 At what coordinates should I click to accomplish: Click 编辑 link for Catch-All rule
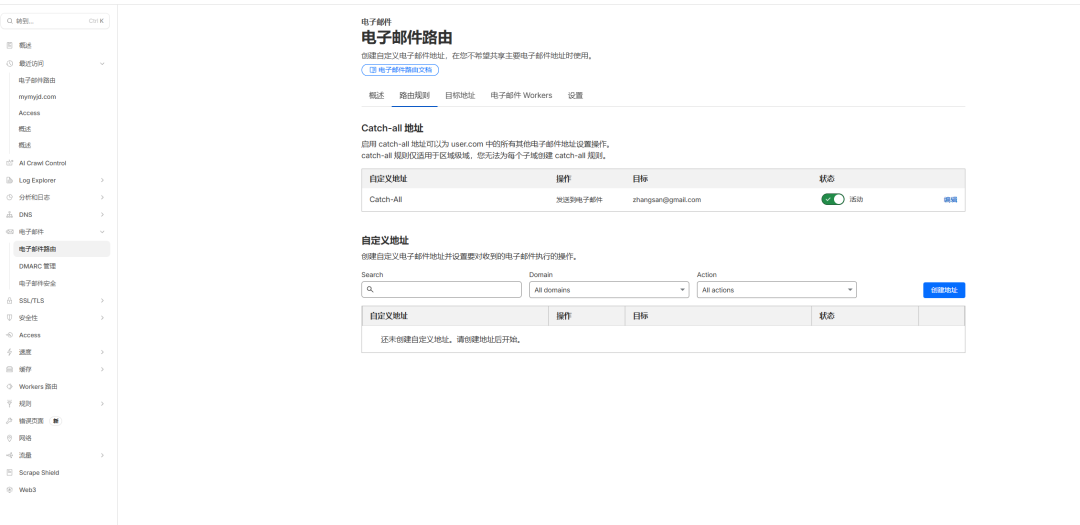point(950,200)
